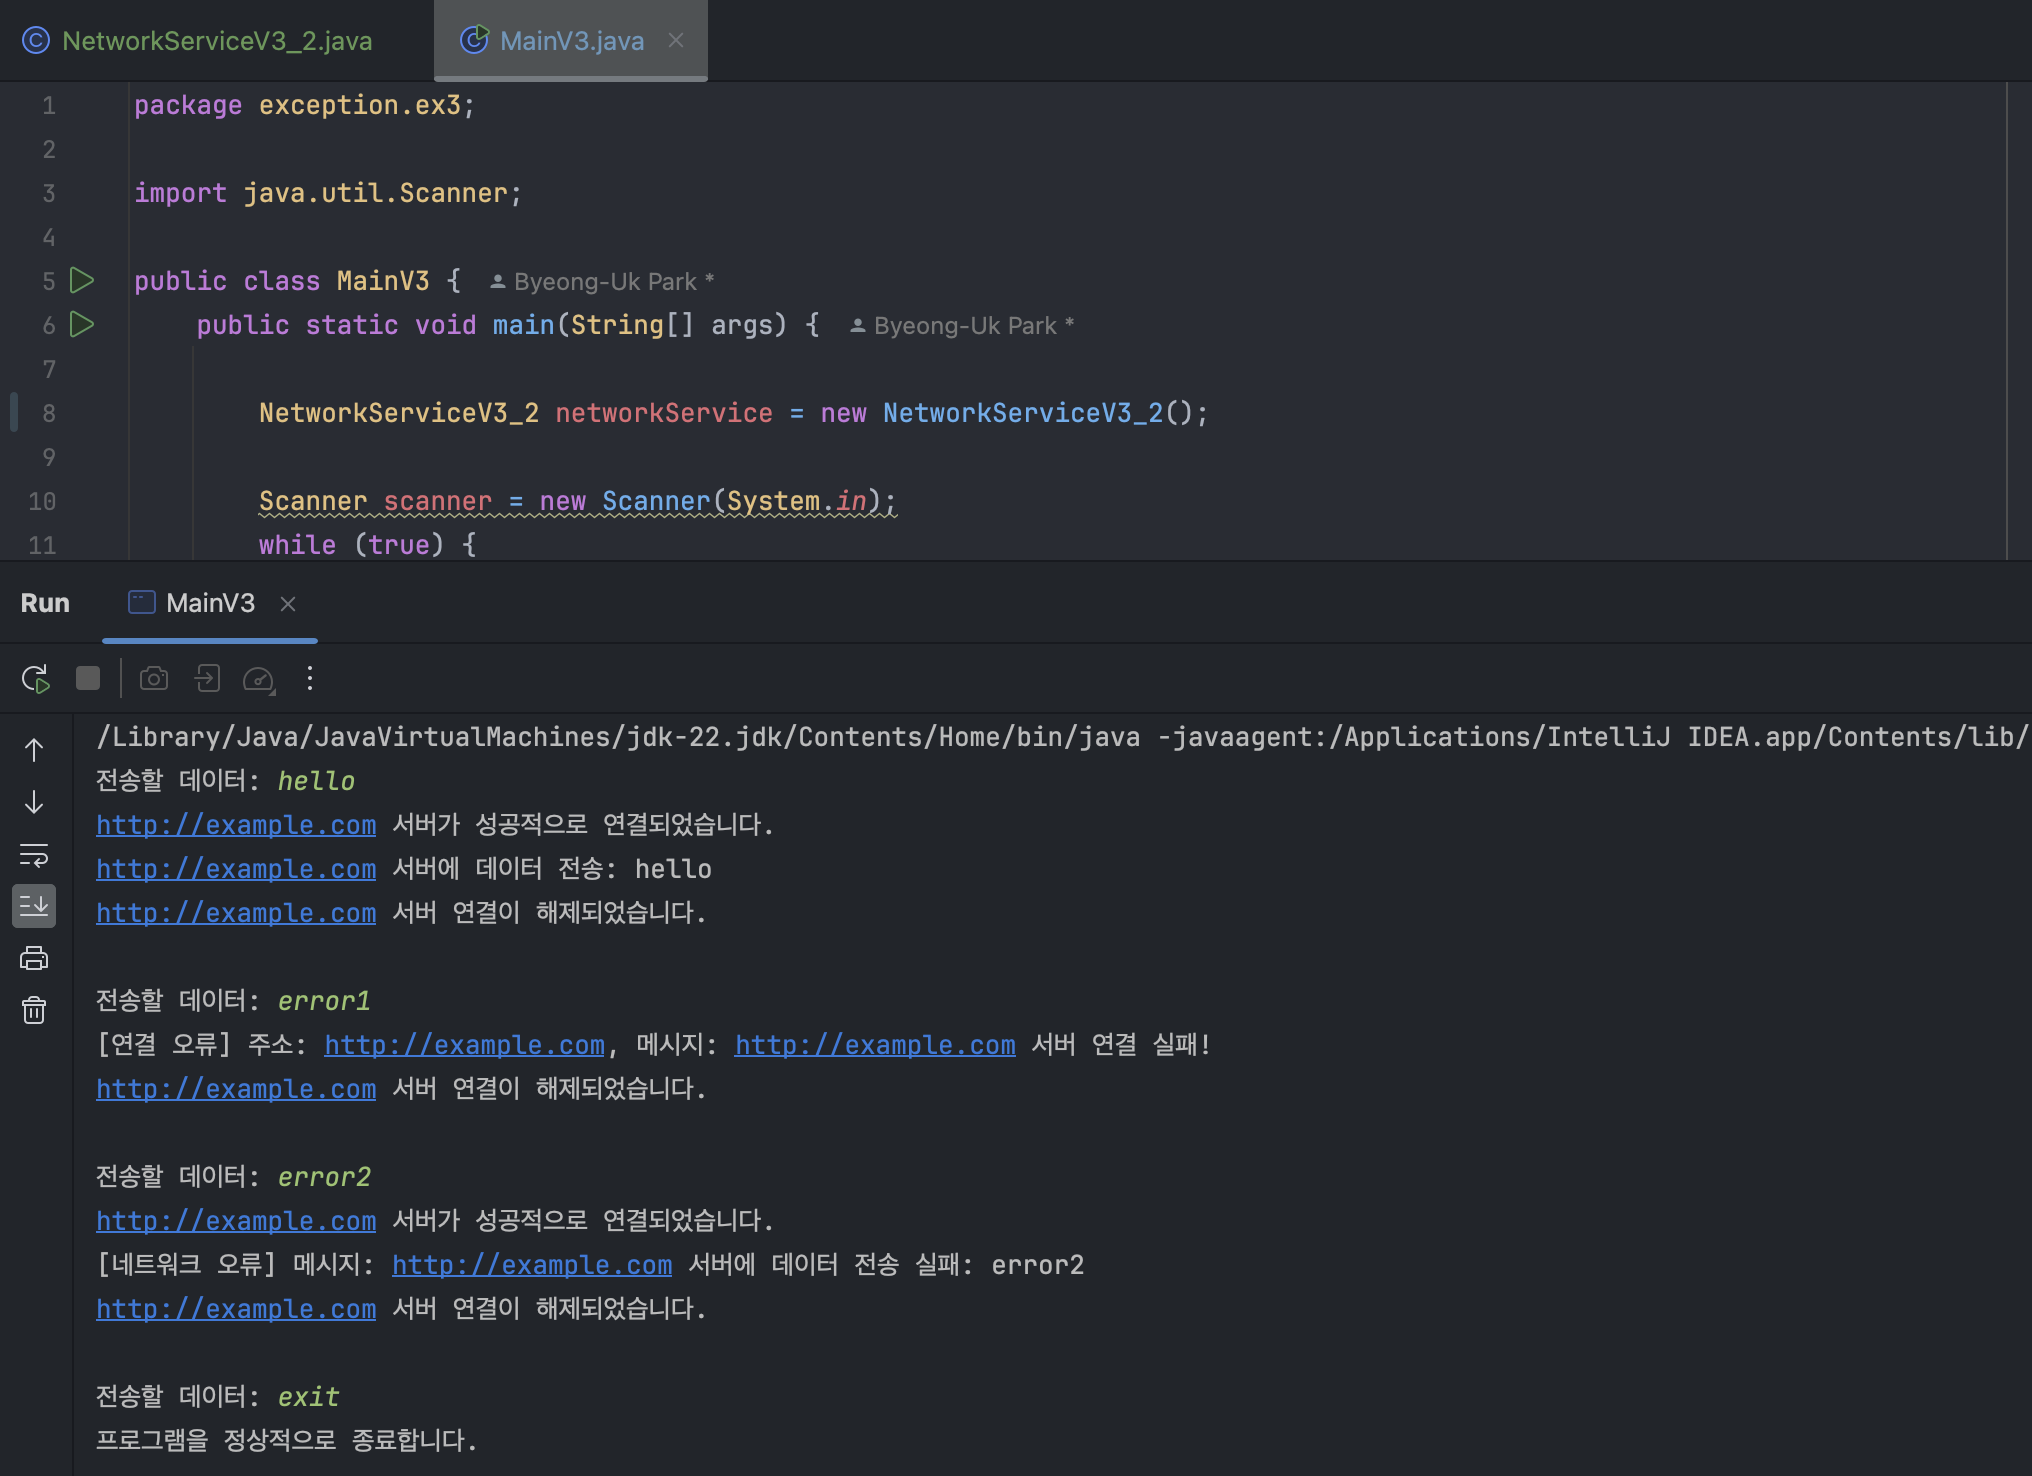This screenshot has width=2032, height=1476.
Task: Clear console with trash icon
Action: tap(34, 1010)
